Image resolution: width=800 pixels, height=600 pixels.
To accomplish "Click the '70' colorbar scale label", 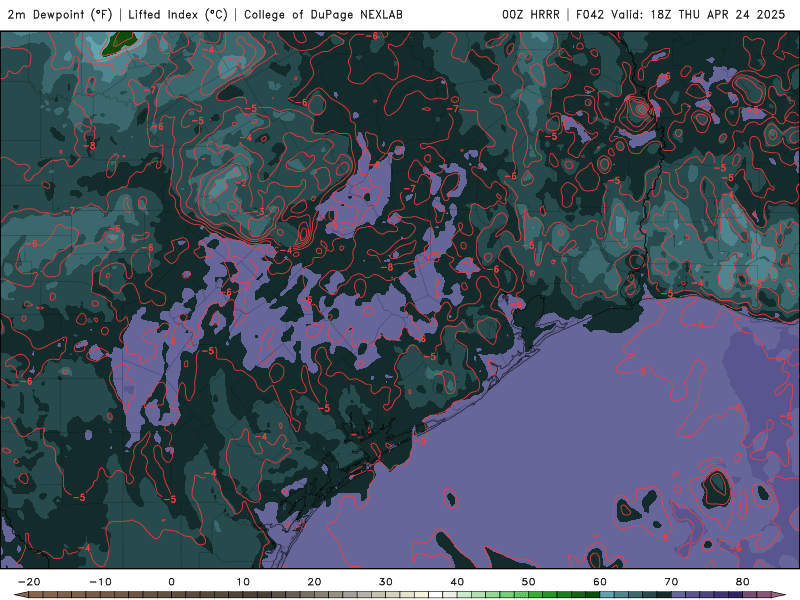I will pos(671,582).
